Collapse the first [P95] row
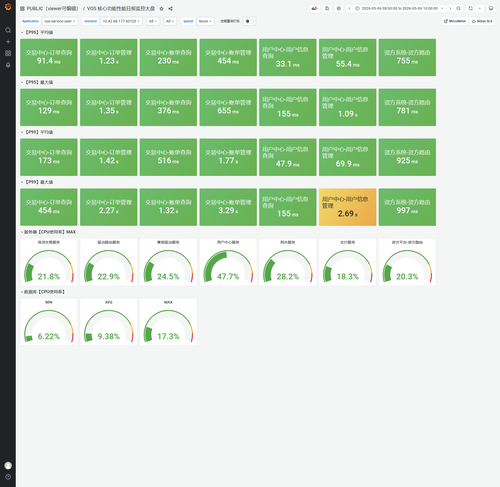The image size is (500, 487). pos(37,32)
